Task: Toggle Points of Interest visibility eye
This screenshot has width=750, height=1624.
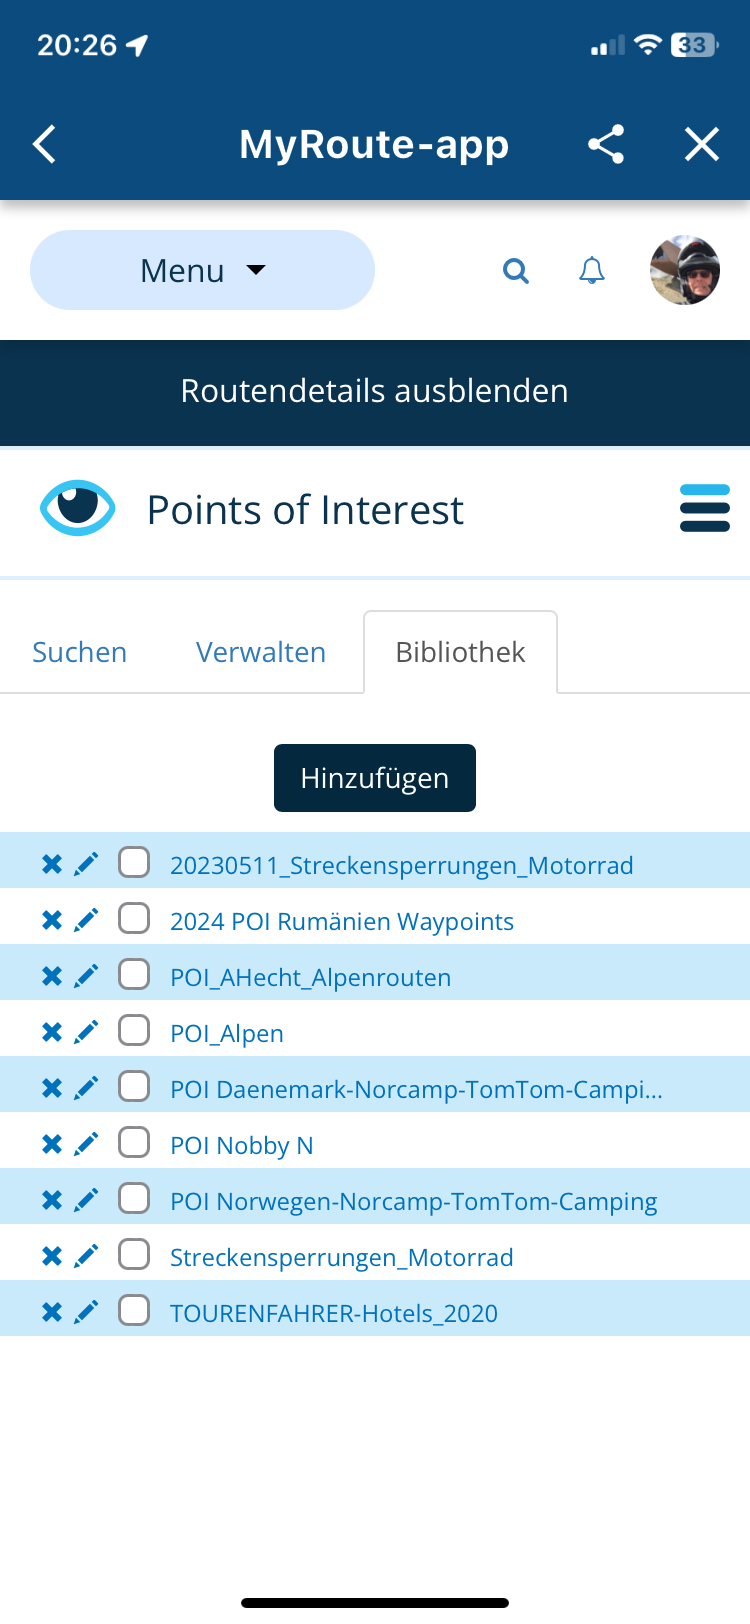Action: 77,509
